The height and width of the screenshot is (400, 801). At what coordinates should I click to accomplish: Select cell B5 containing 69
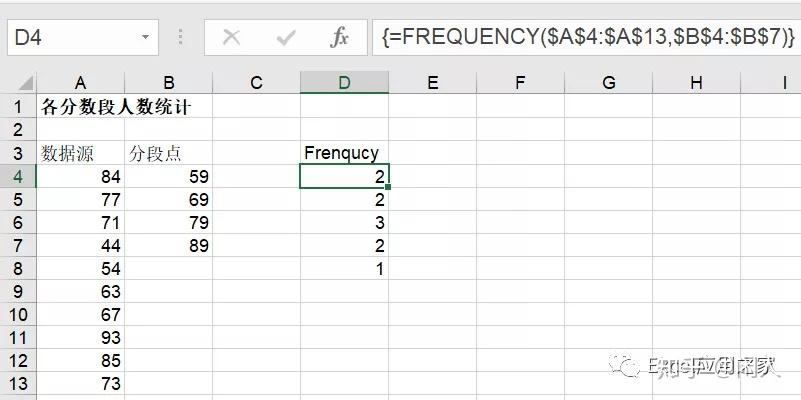[169, 199]
